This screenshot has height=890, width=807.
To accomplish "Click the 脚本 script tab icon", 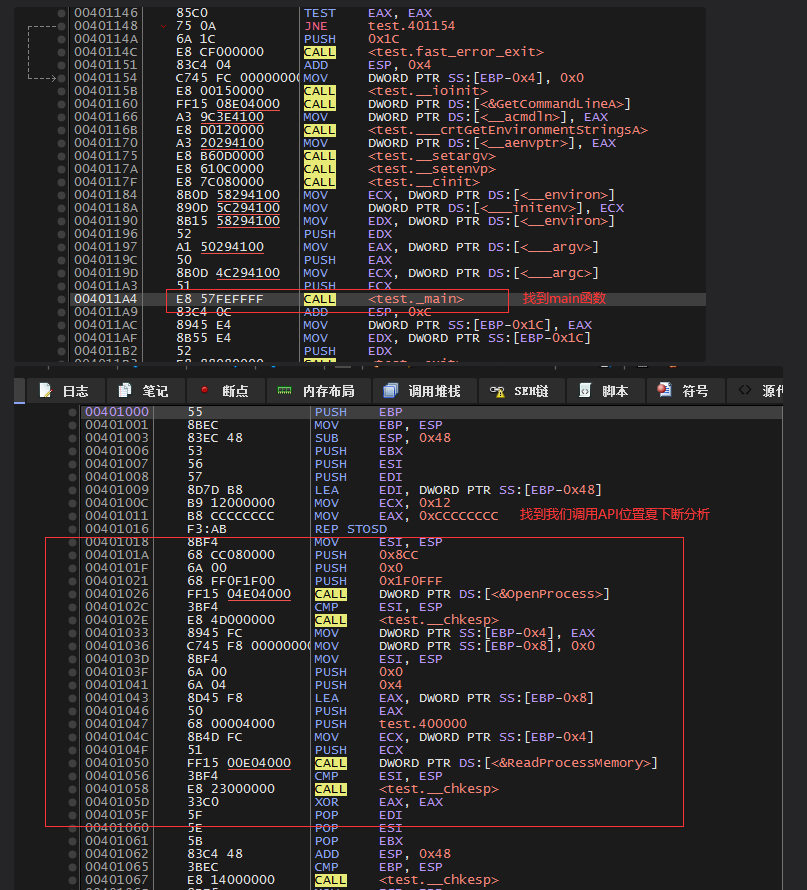I will pyautogui.click(x=585, y=391).
